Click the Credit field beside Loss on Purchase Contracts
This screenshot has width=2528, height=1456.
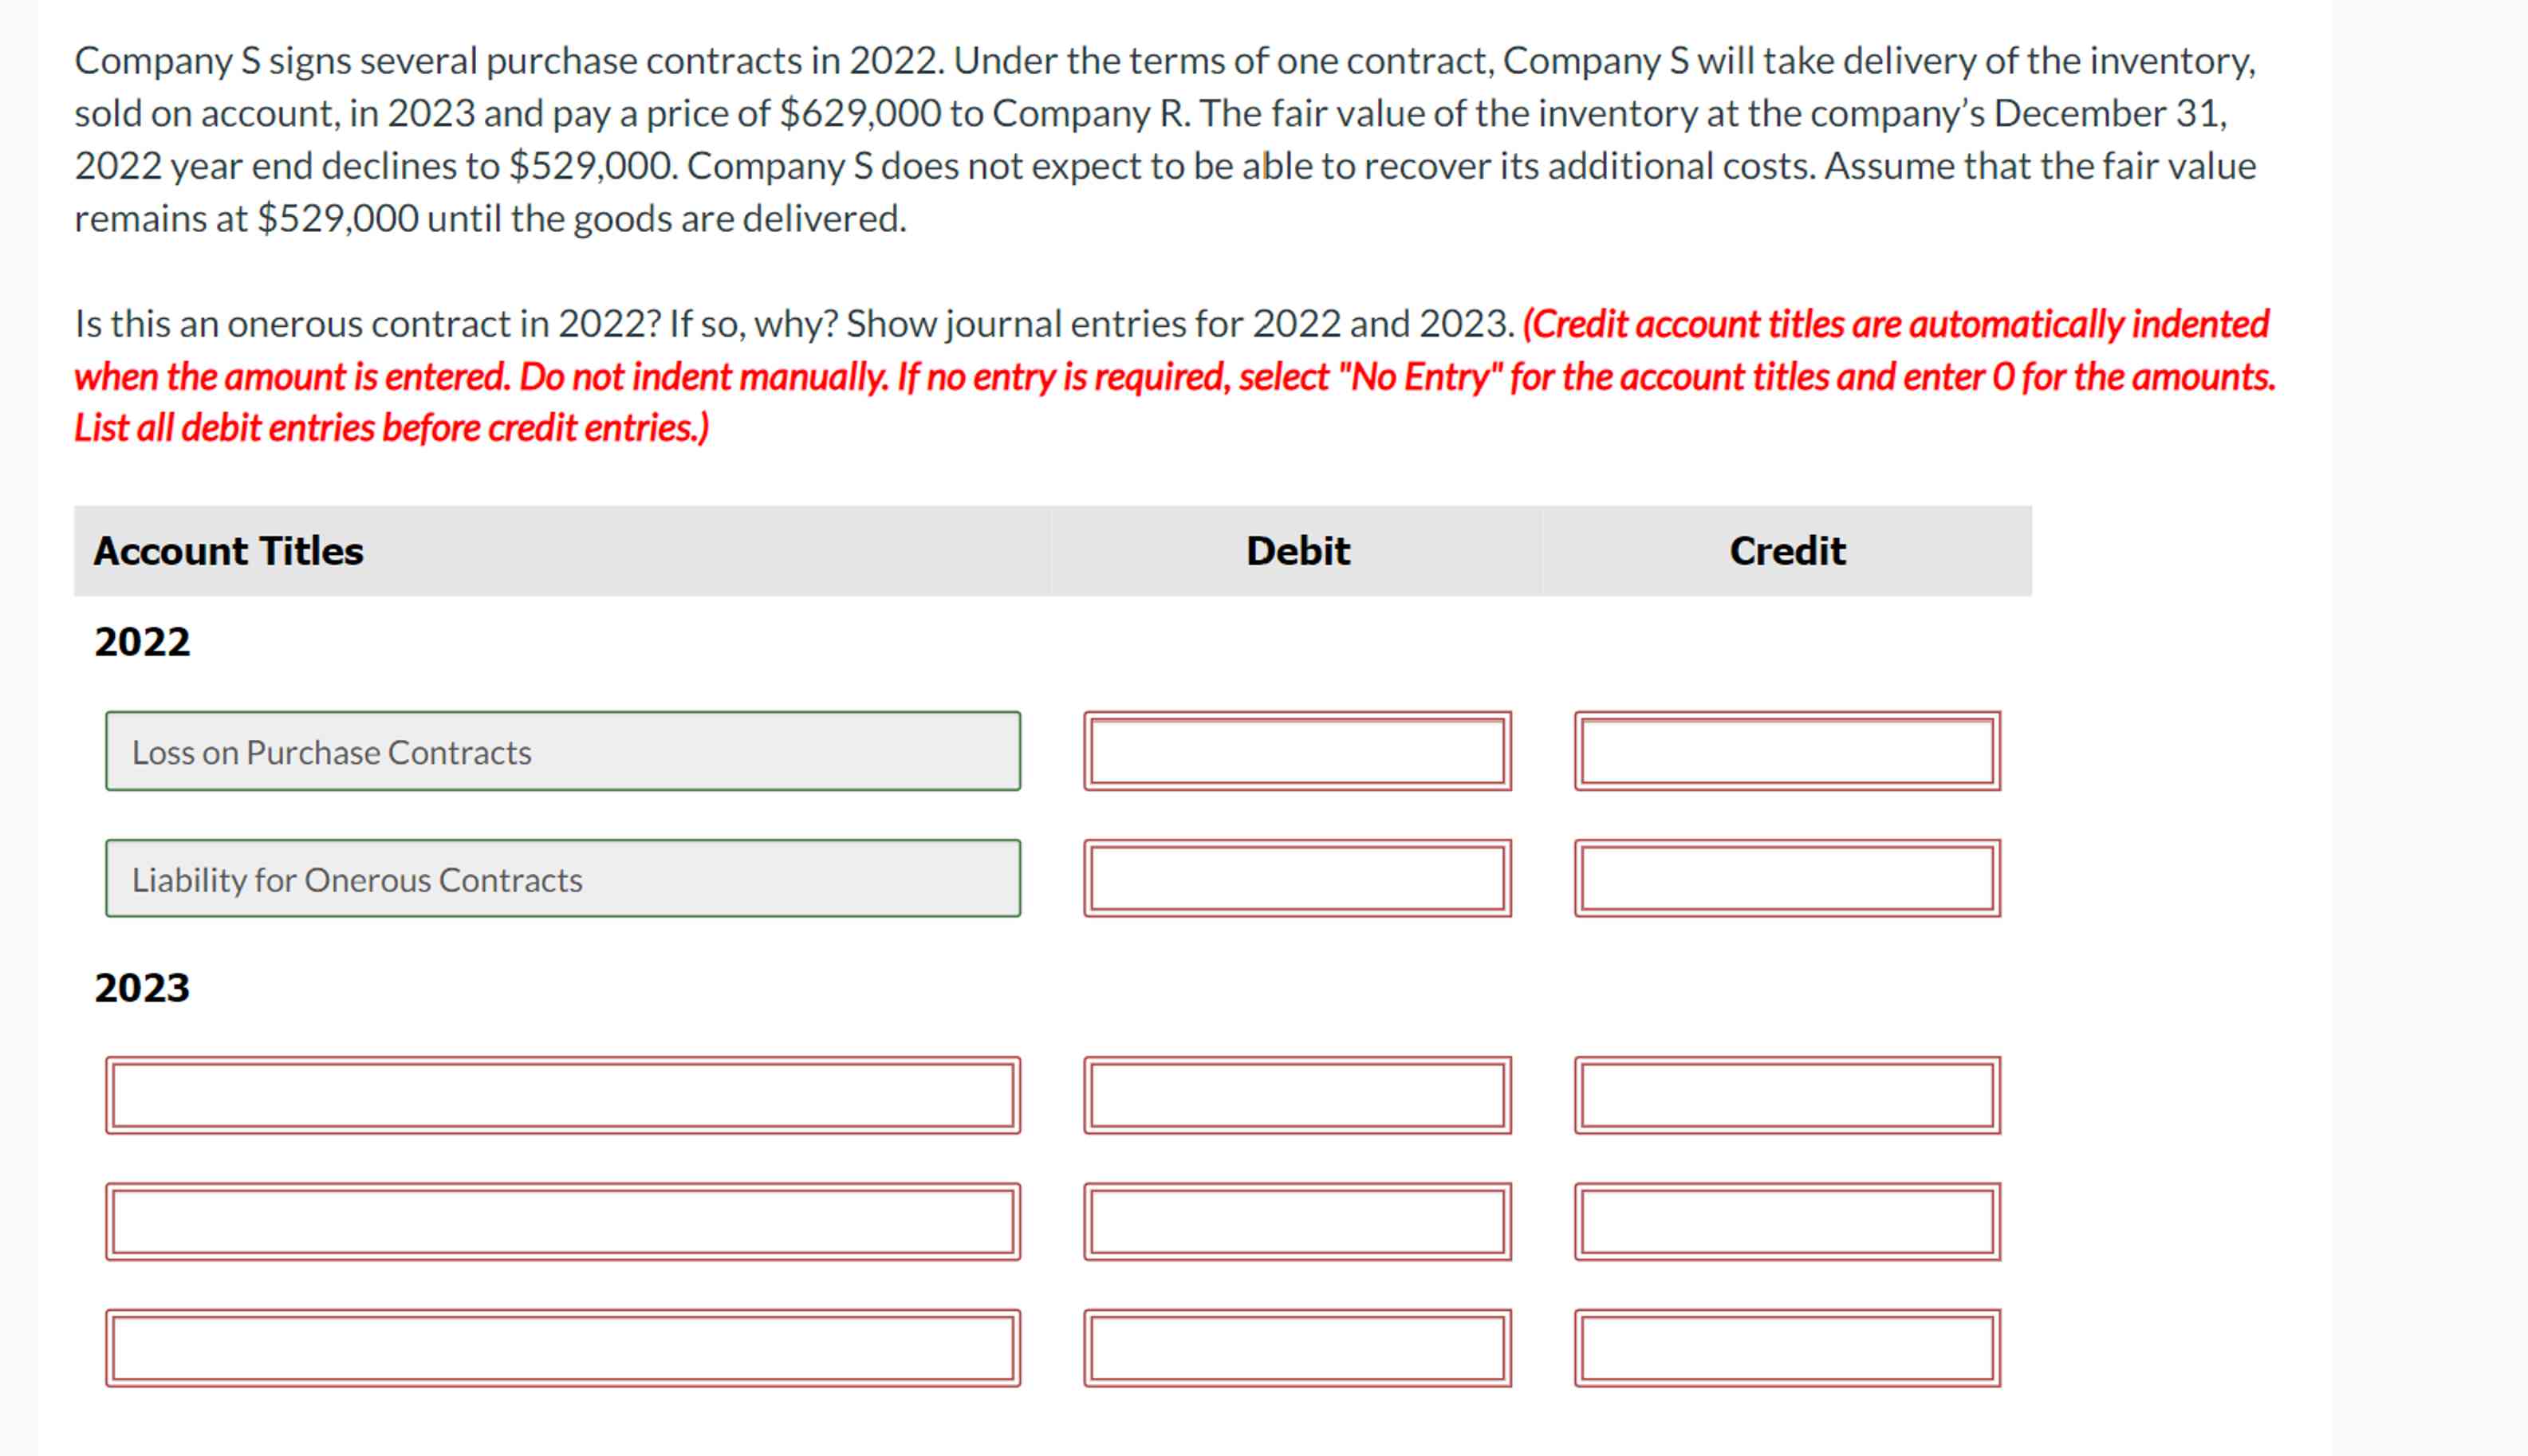point(1786,750)
